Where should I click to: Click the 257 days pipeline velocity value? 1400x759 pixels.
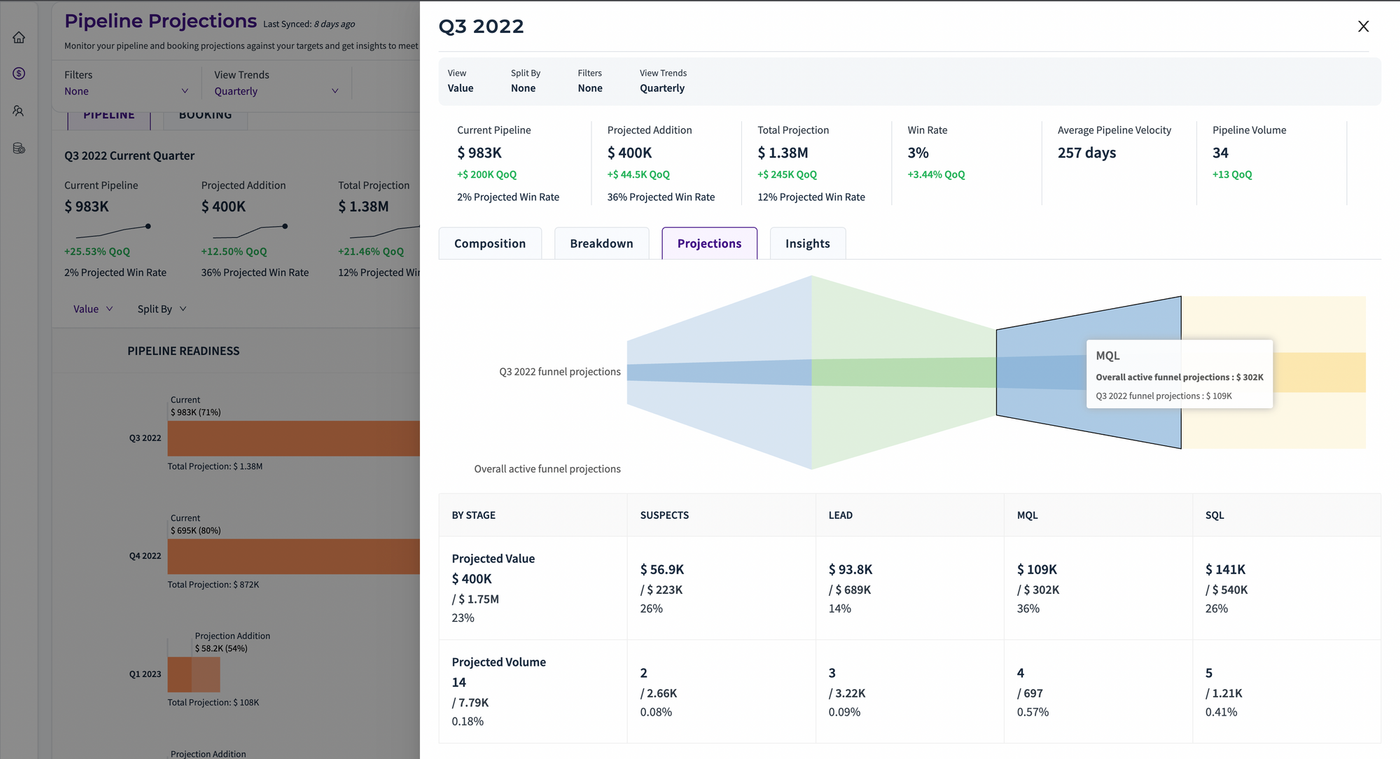point(1087,153)
